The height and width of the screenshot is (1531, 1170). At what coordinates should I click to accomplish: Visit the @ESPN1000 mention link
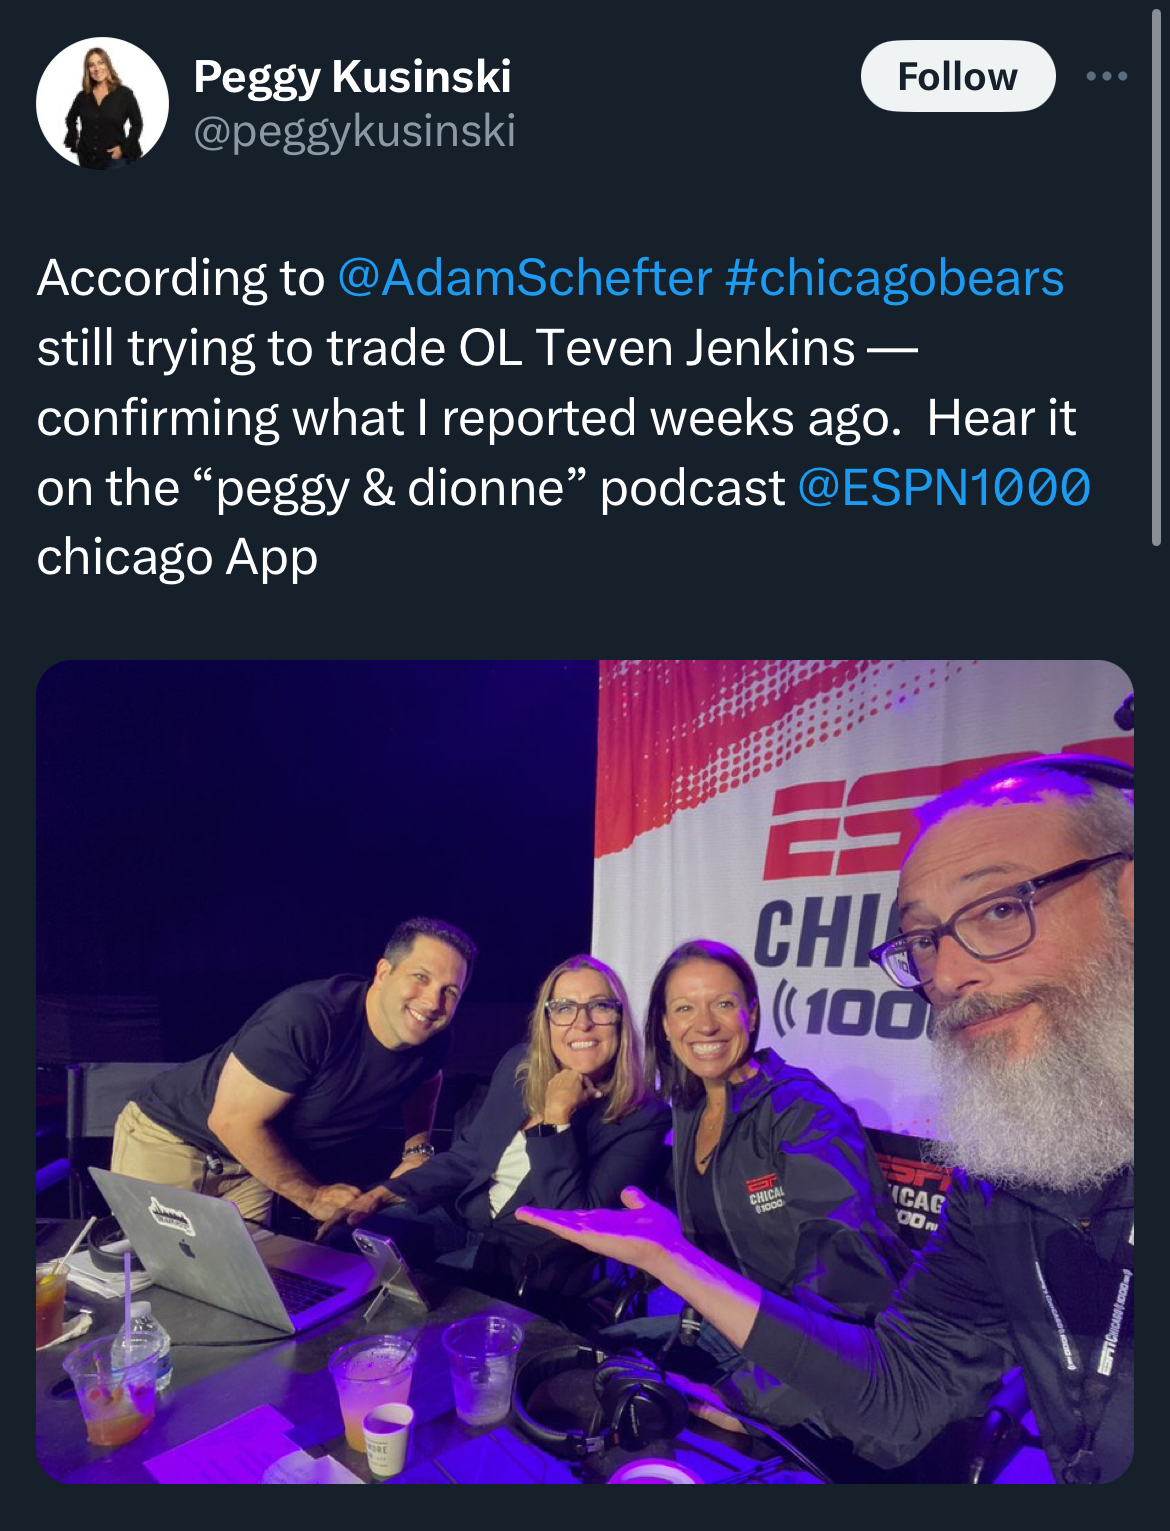(944, 487)
